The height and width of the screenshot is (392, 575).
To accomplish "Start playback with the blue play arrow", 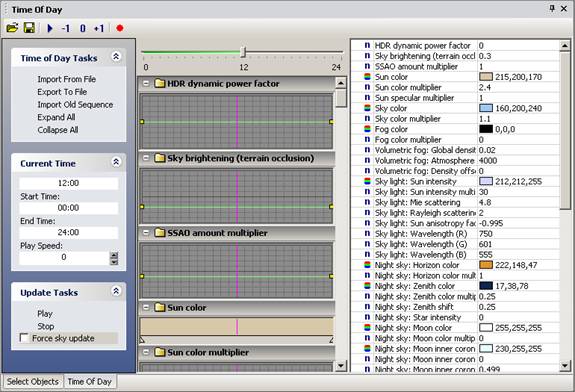I will [50, 28].
